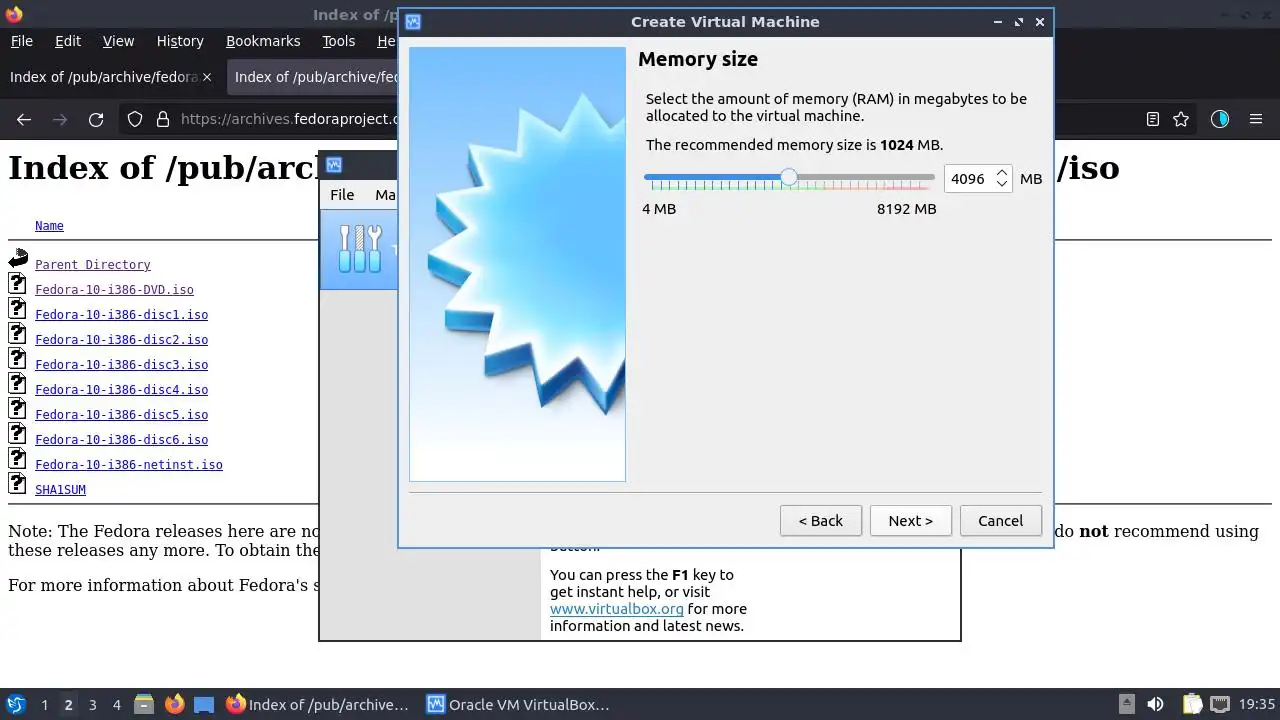Viewport: 1280px width, 720px height.
Task: Open Fedora-10-i386-disc3.iso link
Action: 122,365
